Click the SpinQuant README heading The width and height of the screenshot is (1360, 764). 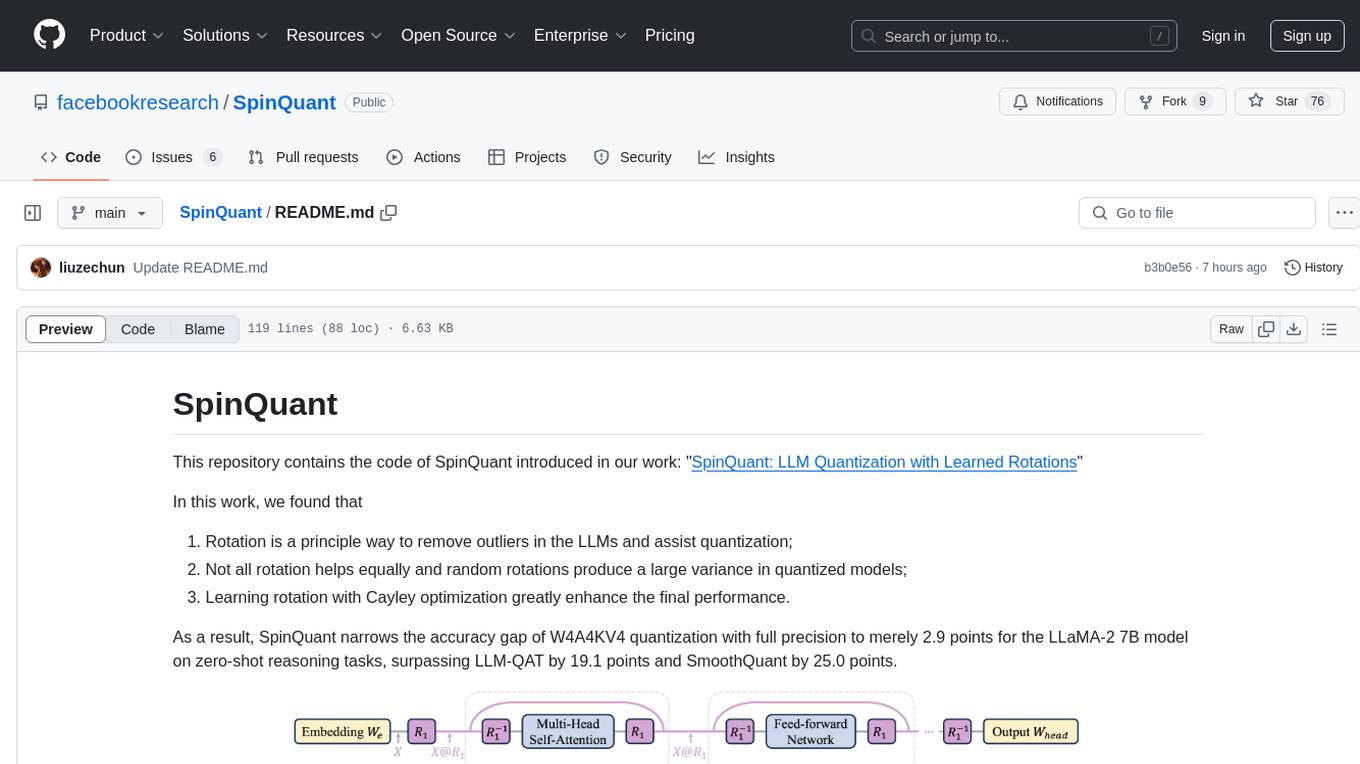click(x=255, y=404)
